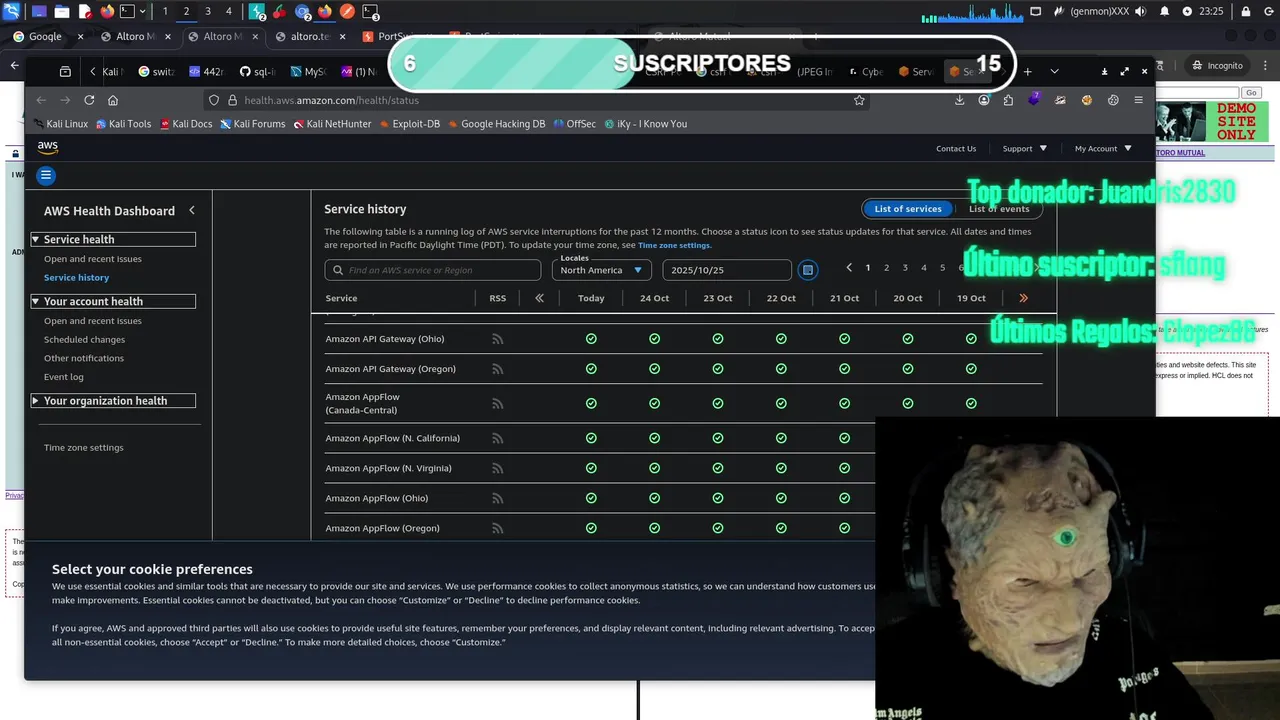Click 23 Oct status icon for AppFlow (N. Virginia)
The image size is (1280, 720).
pos(718,468)
